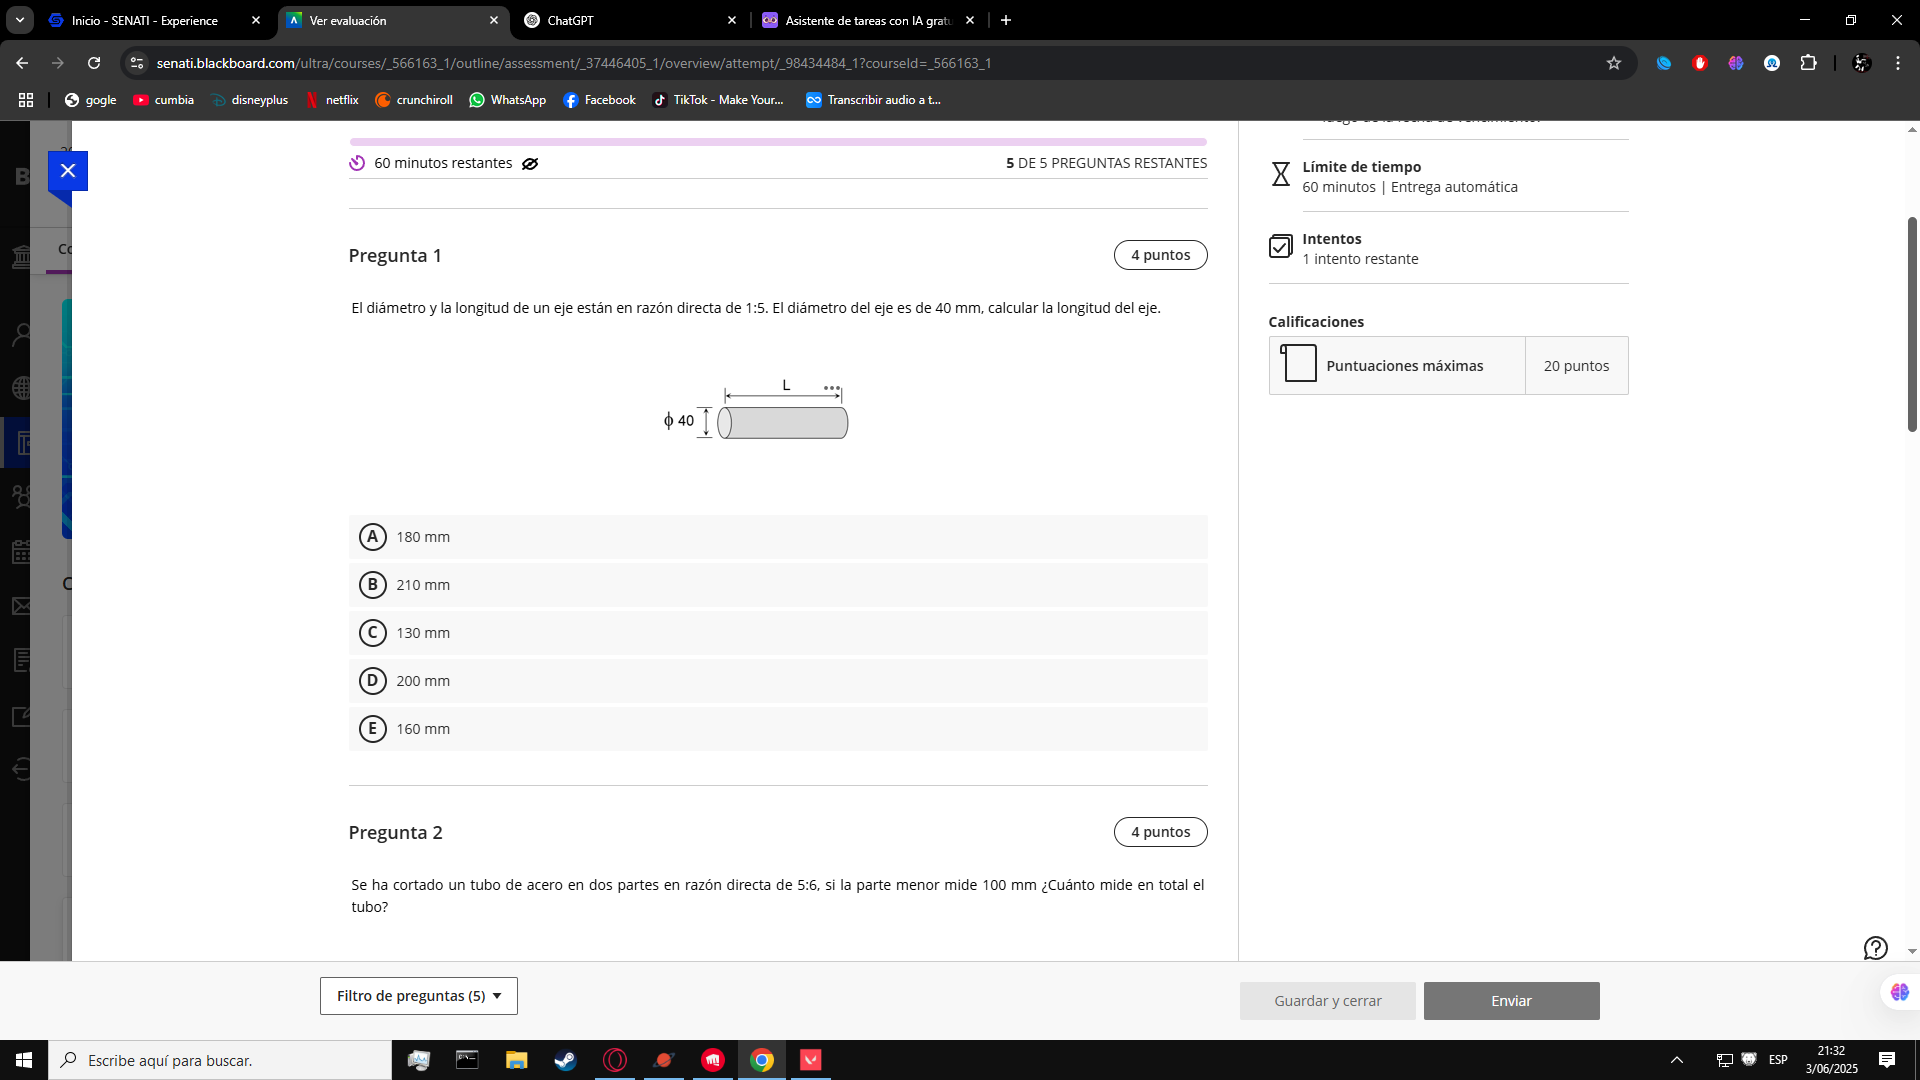
Task: Click the Enviar button
Action: [1511, 1000]
